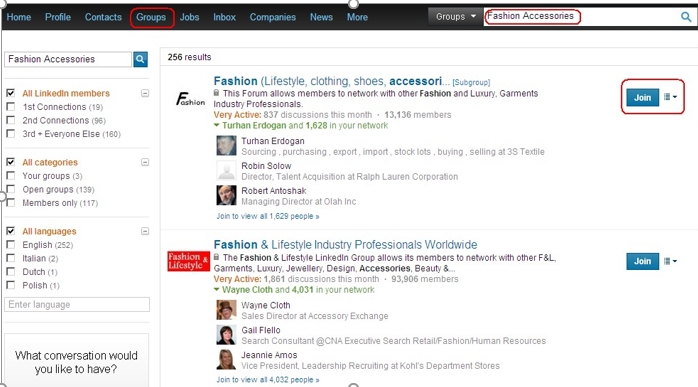698x387 pixels.
Task: Open options menu next to first Join button
Action: pyautogui.click(x=670, y=97)
